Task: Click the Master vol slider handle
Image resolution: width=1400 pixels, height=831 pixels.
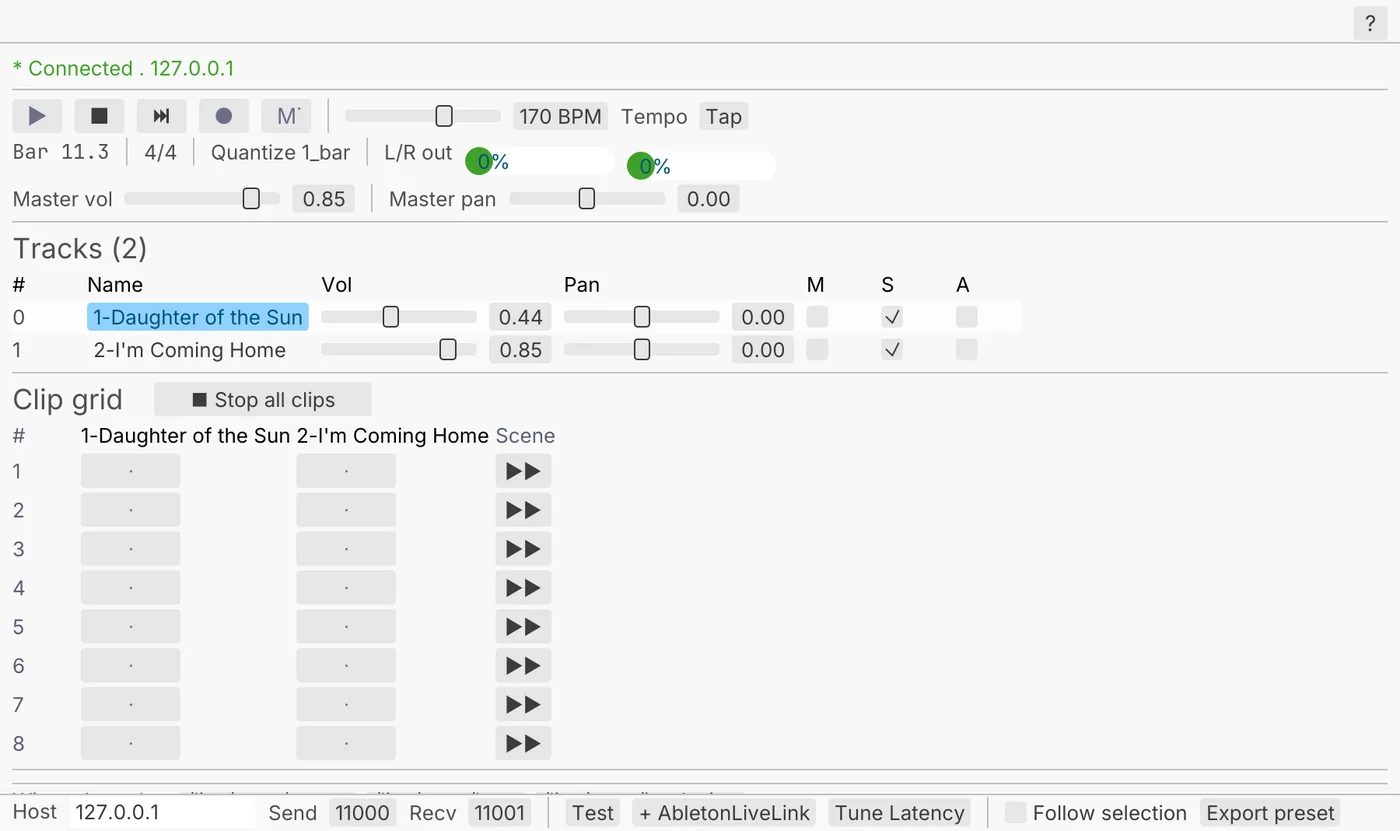Action: click(x=251, y=199)
